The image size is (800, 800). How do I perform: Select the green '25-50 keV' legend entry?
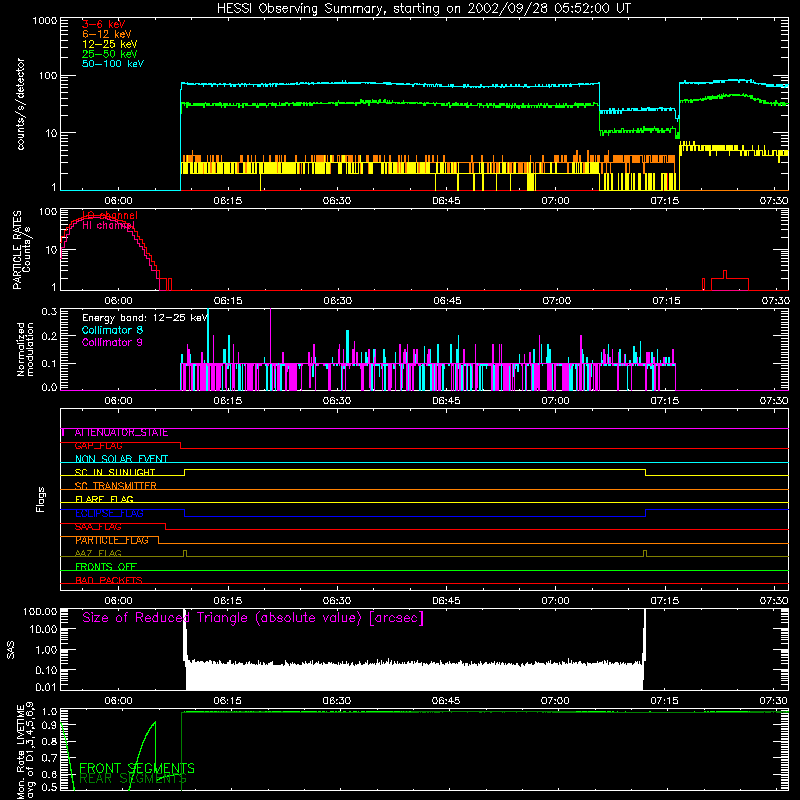tap(109, 54)
